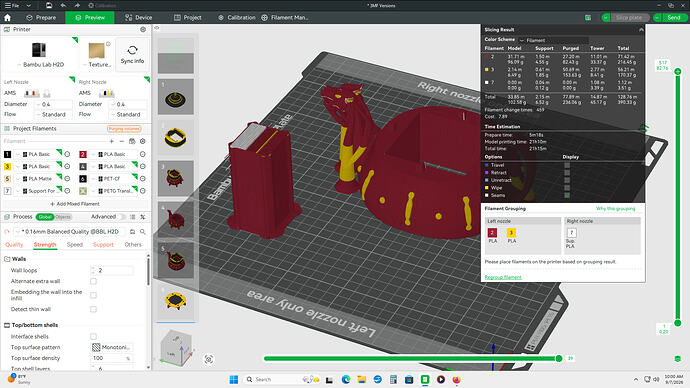Screen dimensions: 690x388
Task: Click the yellow filament 3 color swatch
Action: pos(7,167)
